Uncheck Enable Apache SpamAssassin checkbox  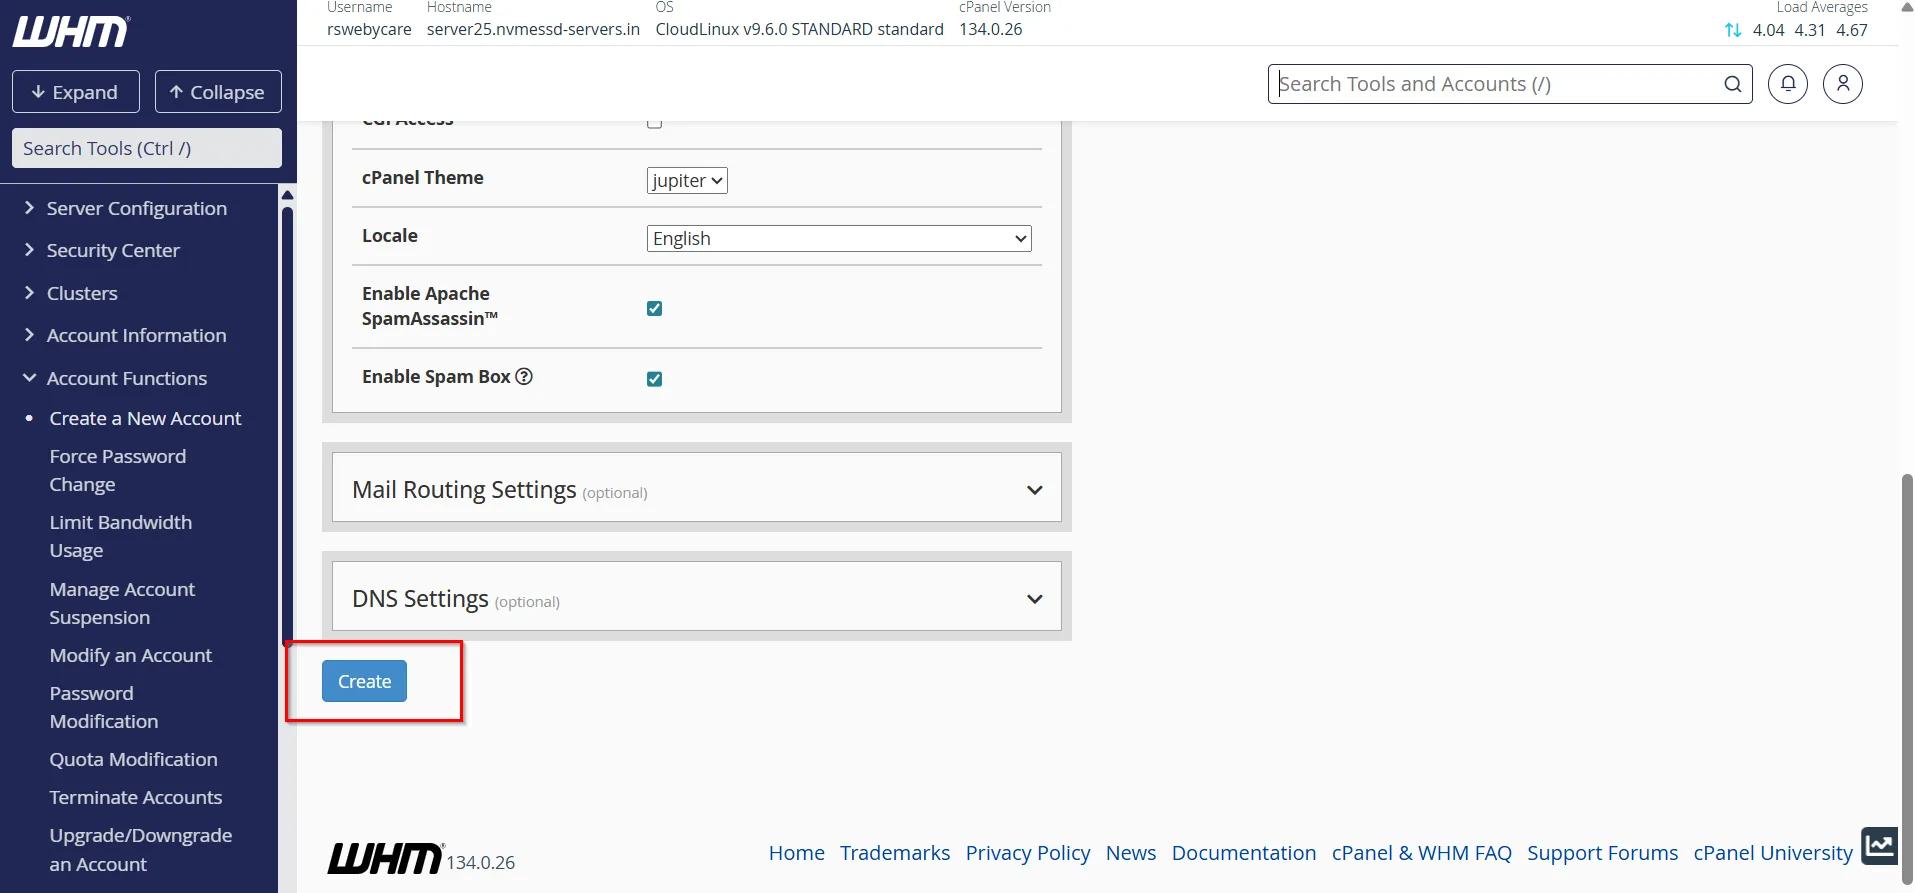(655, 308)
